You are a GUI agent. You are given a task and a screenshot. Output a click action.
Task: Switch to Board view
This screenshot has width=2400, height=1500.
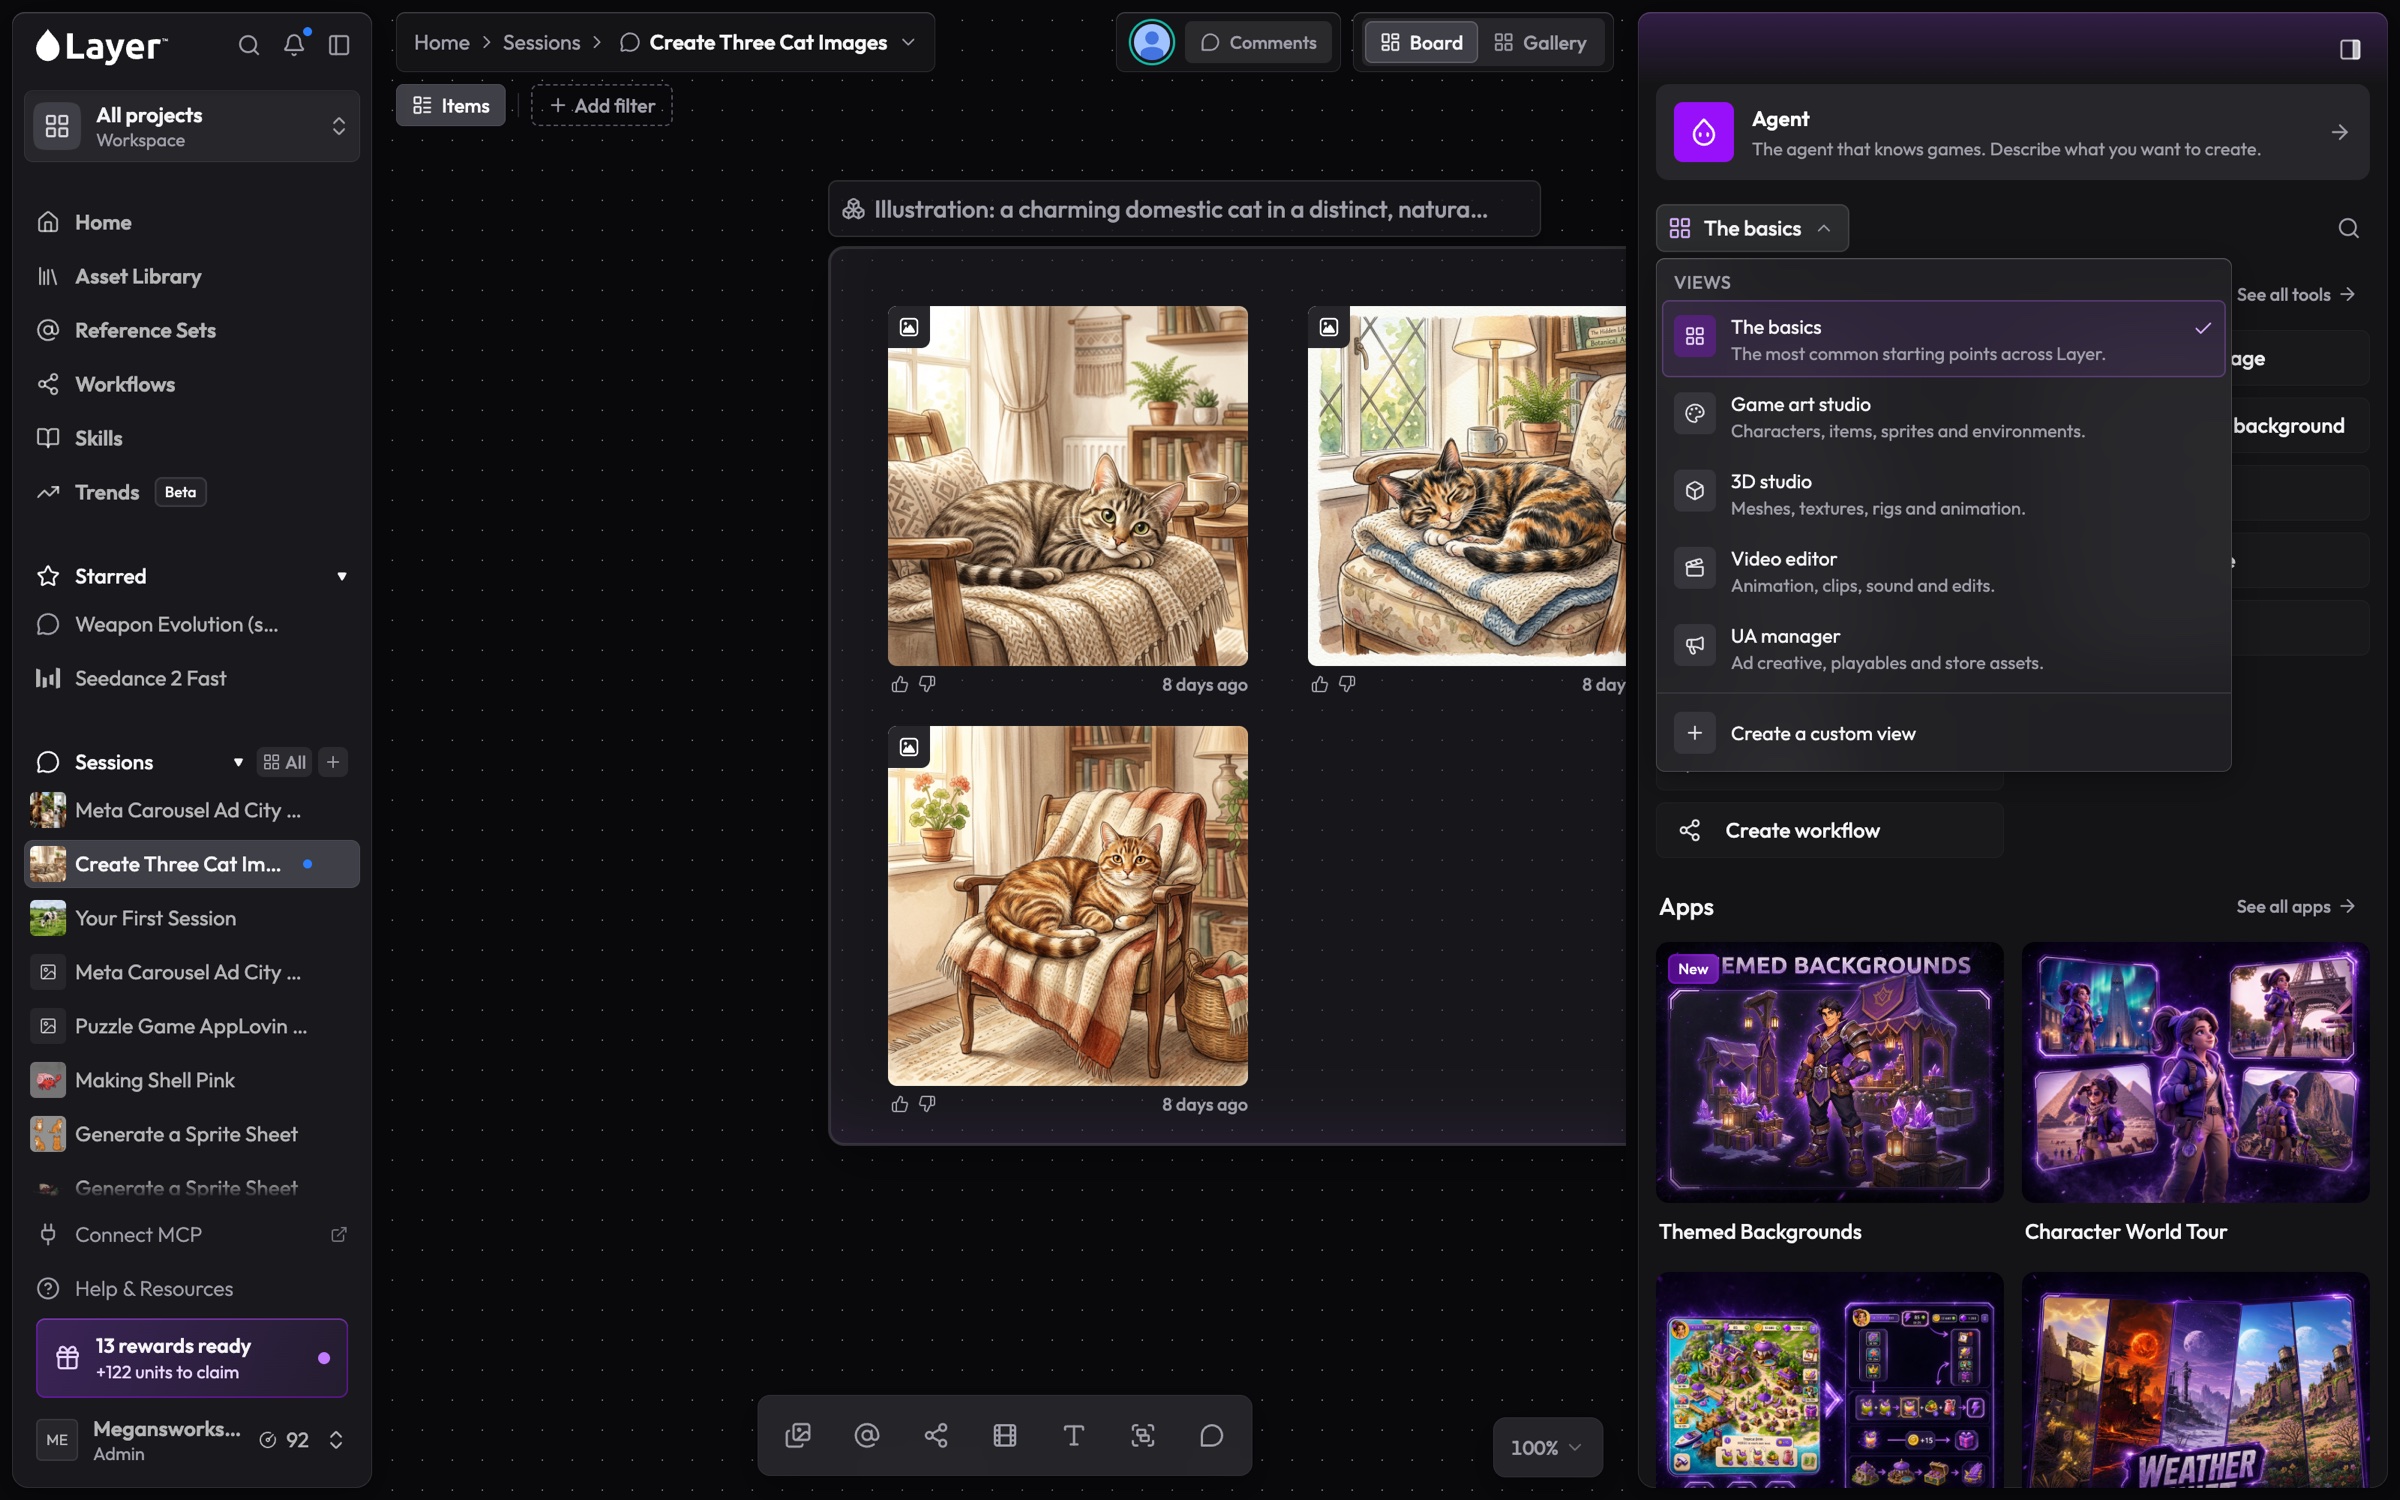(1421, 43)
